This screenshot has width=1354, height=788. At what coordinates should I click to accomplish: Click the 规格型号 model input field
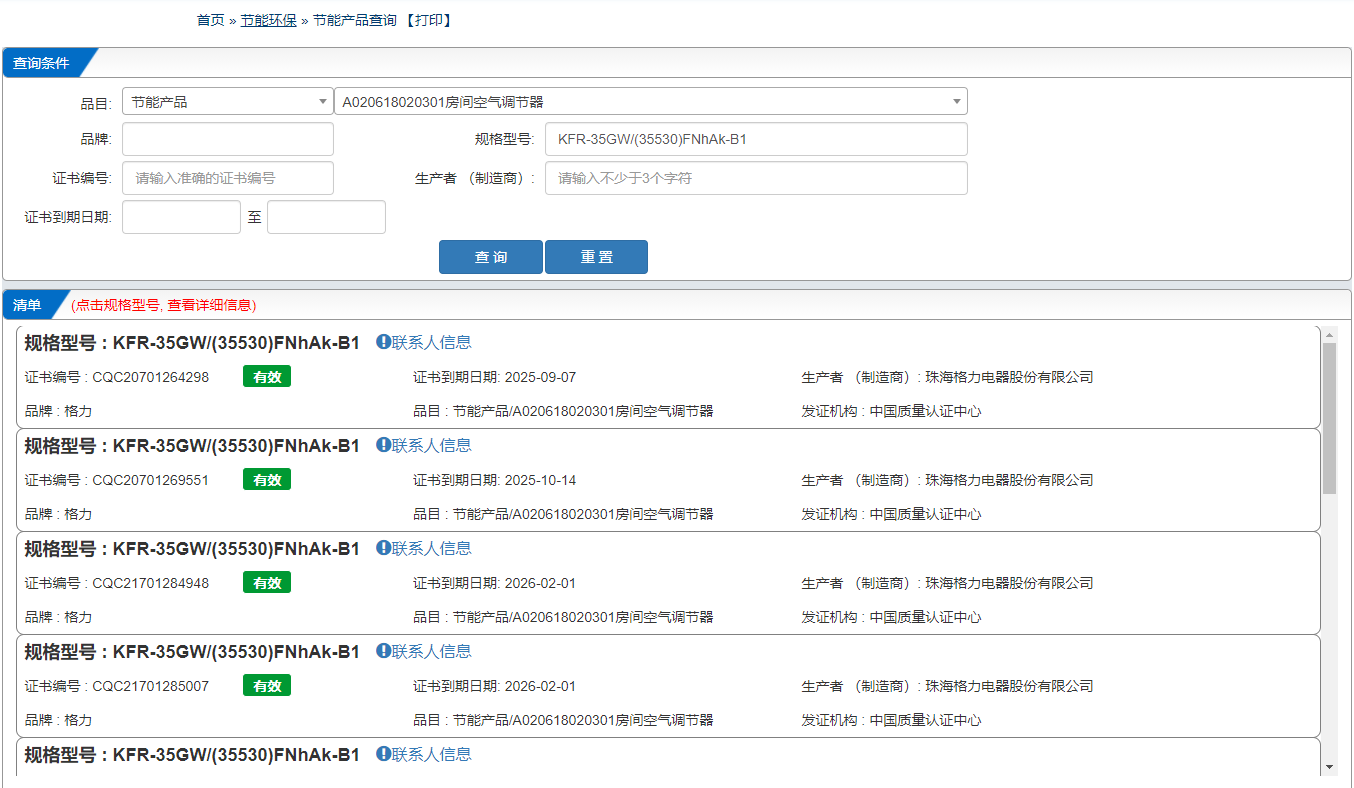point(756,140)
